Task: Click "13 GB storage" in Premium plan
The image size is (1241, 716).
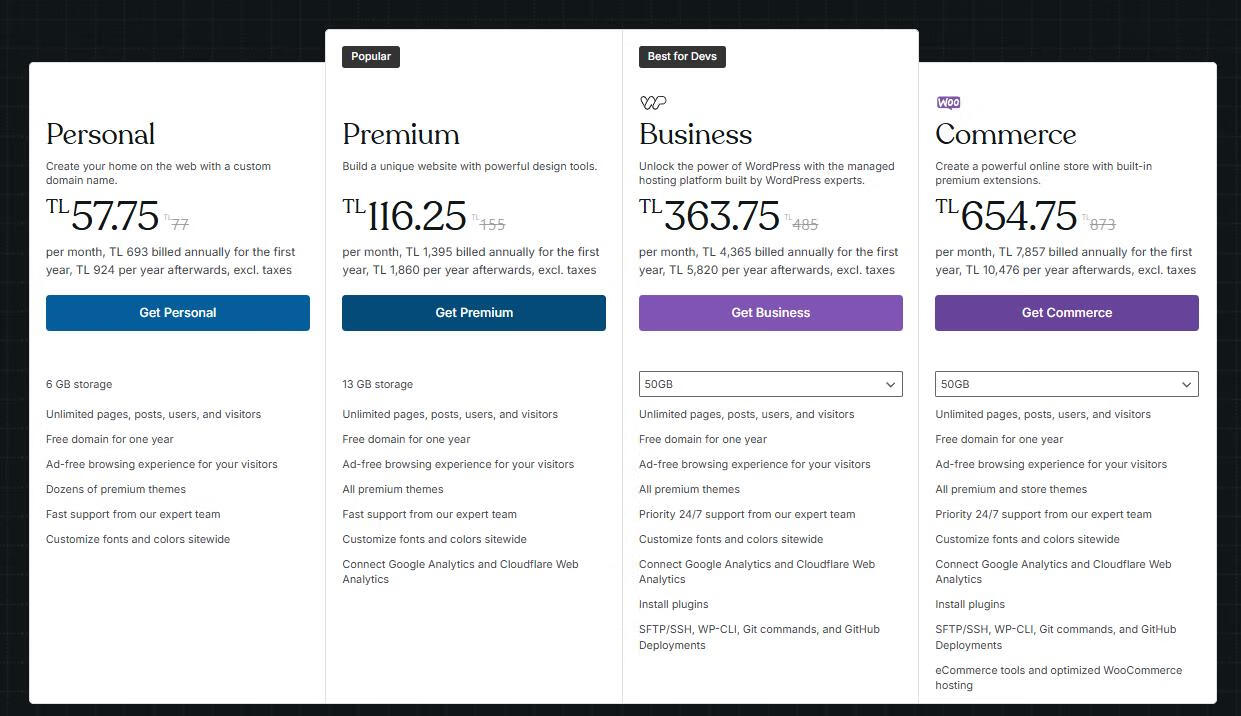Action: coord(377,384)
